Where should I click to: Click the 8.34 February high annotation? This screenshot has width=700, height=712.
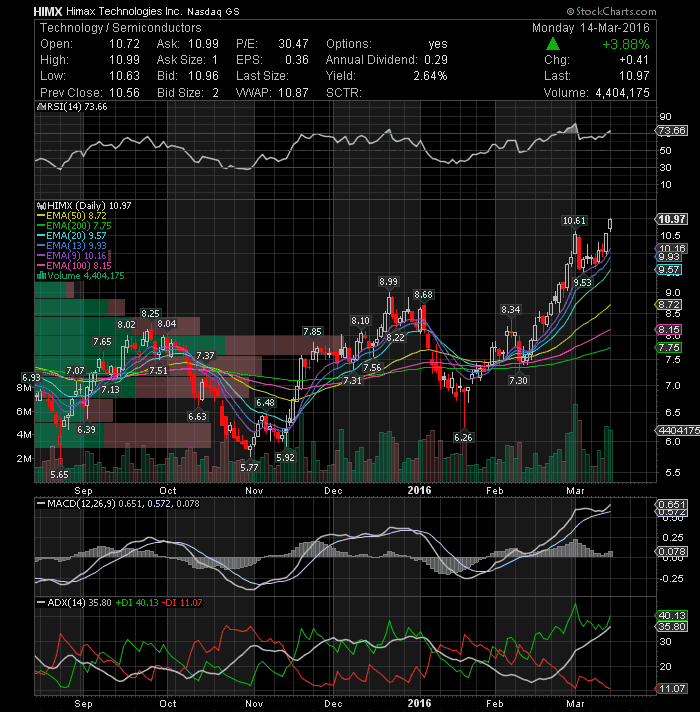[x=510, y=310]
